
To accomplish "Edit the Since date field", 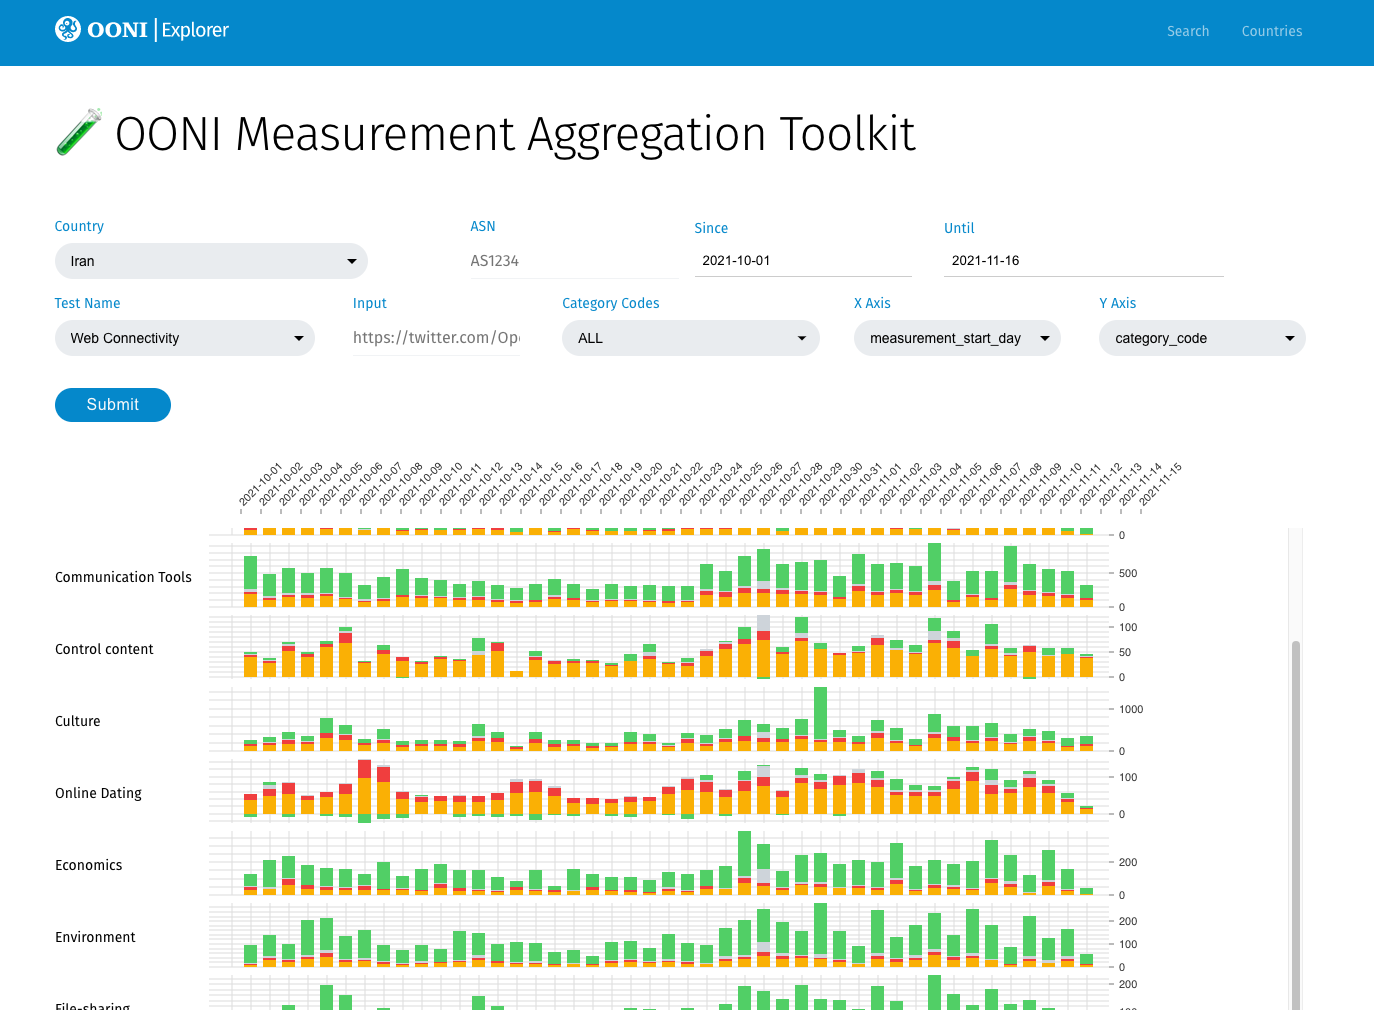I will point(802,261).
